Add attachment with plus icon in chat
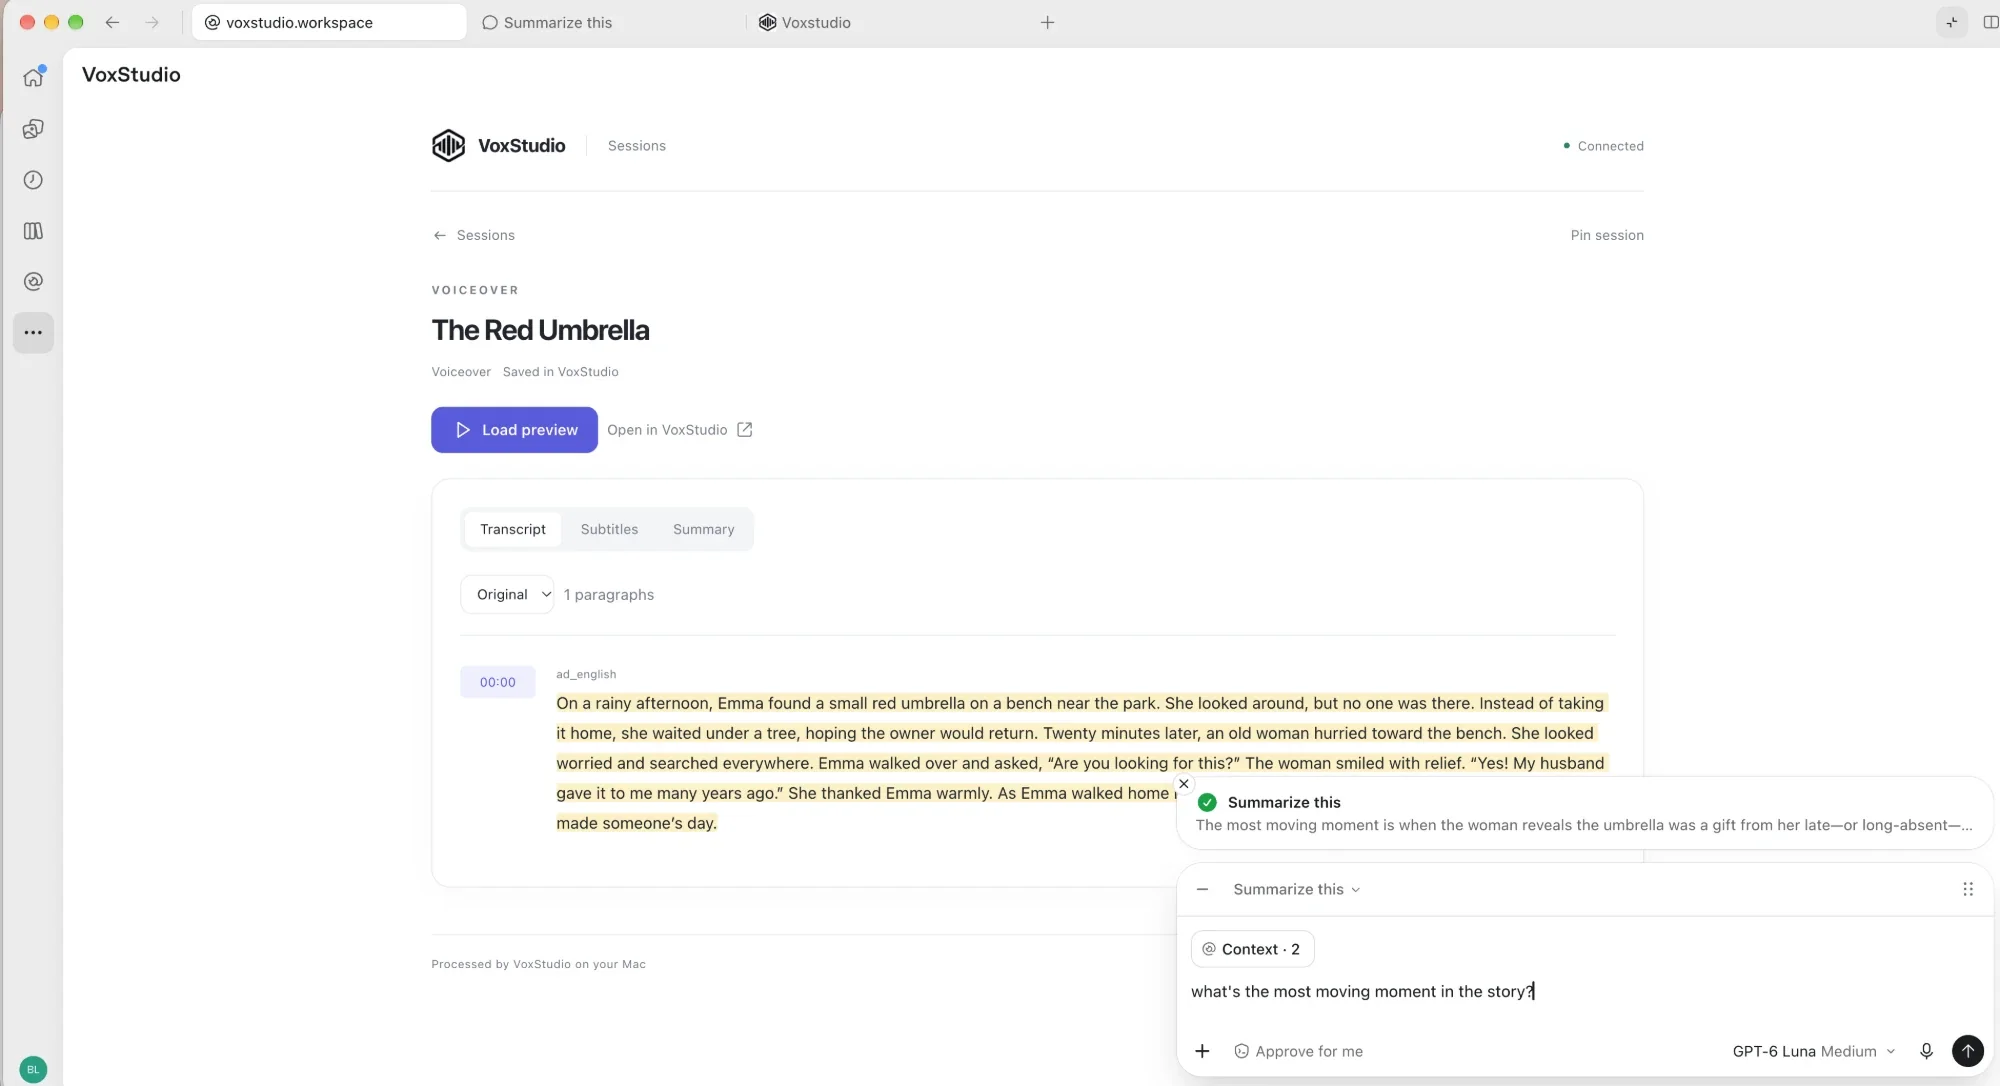 1202,1051
